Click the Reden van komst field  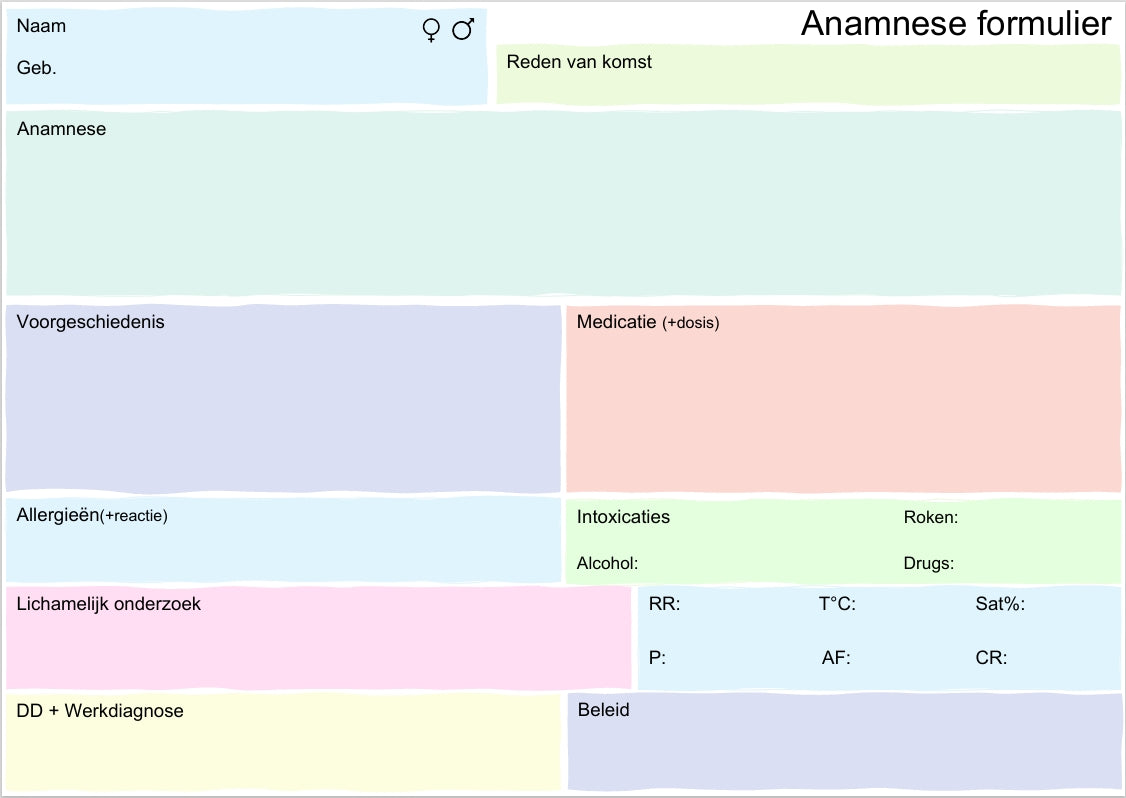coord(808,74)
